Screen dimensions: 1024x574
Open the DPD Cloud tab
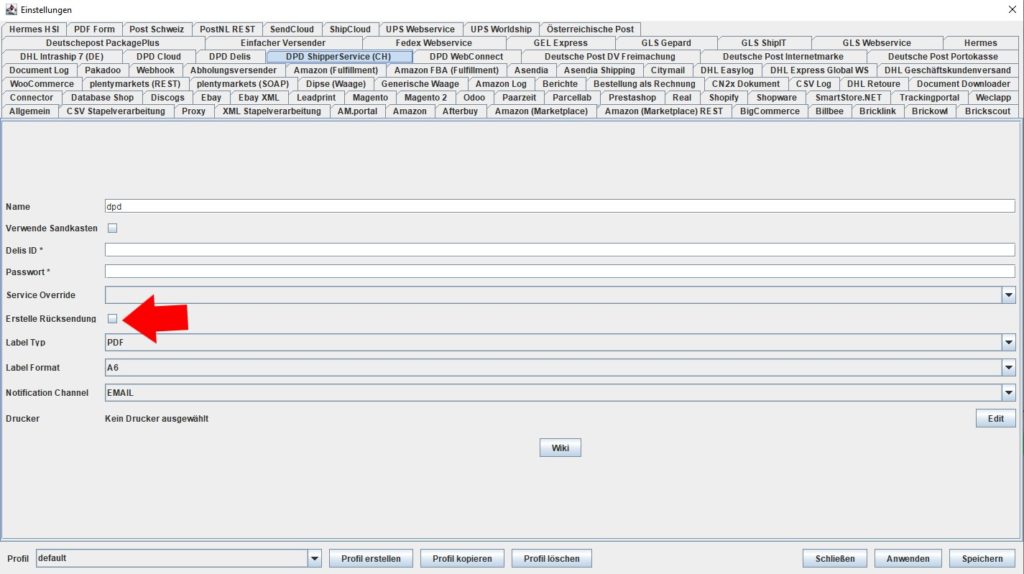pyautogui.click(x=159, y=57)
